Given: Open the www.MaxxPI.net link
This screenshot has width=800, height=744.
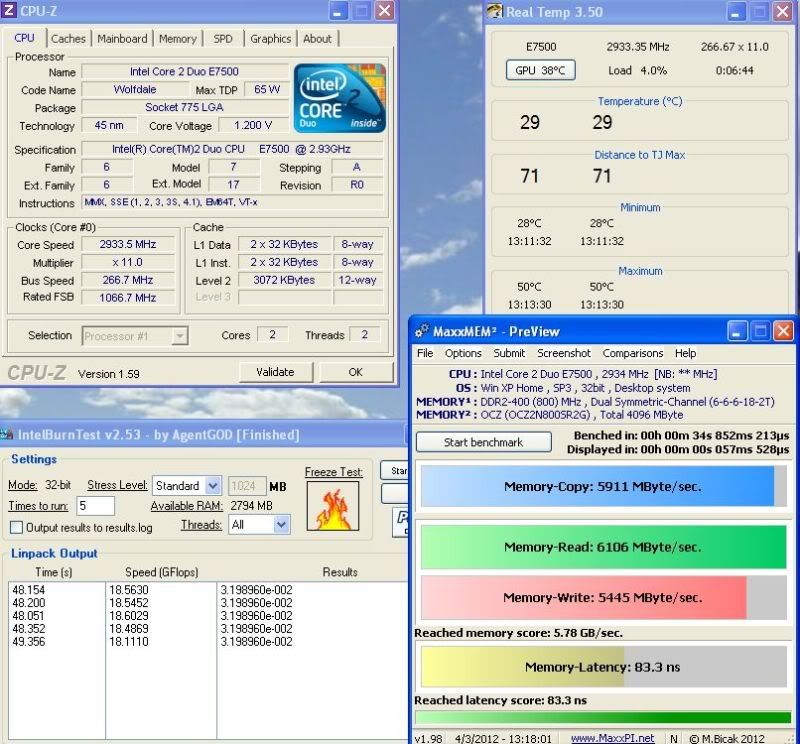Looking at the screenshot, I should (x=612, y=738).
